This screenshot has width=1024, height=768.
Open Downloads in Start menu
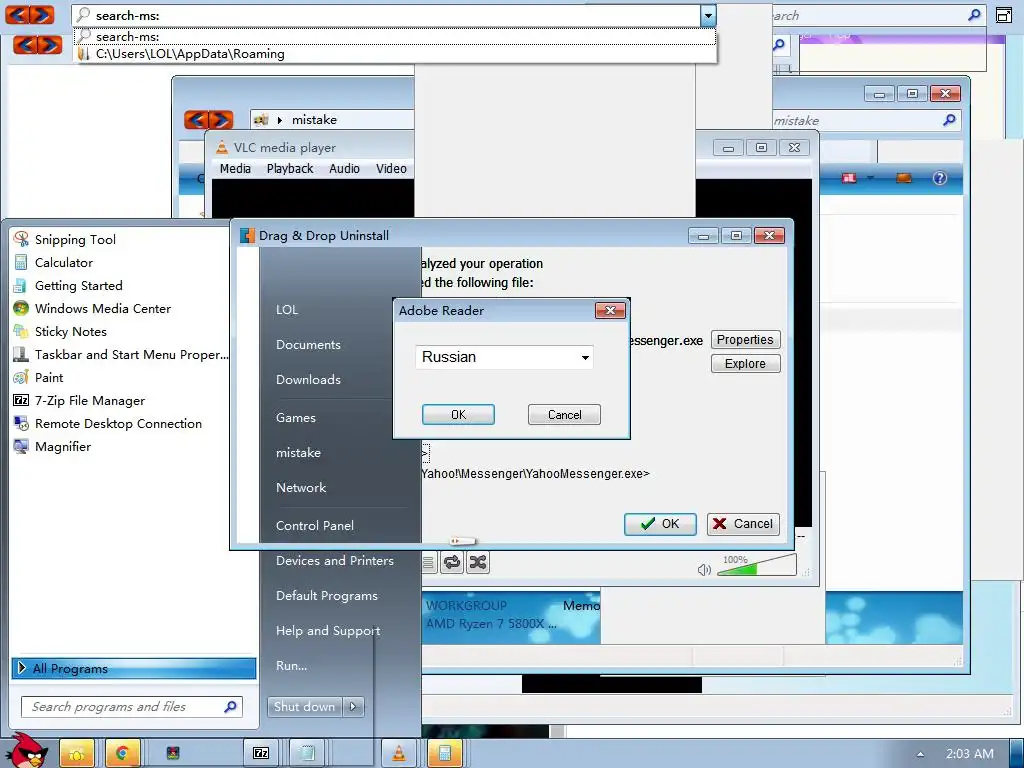pos(308,379)
